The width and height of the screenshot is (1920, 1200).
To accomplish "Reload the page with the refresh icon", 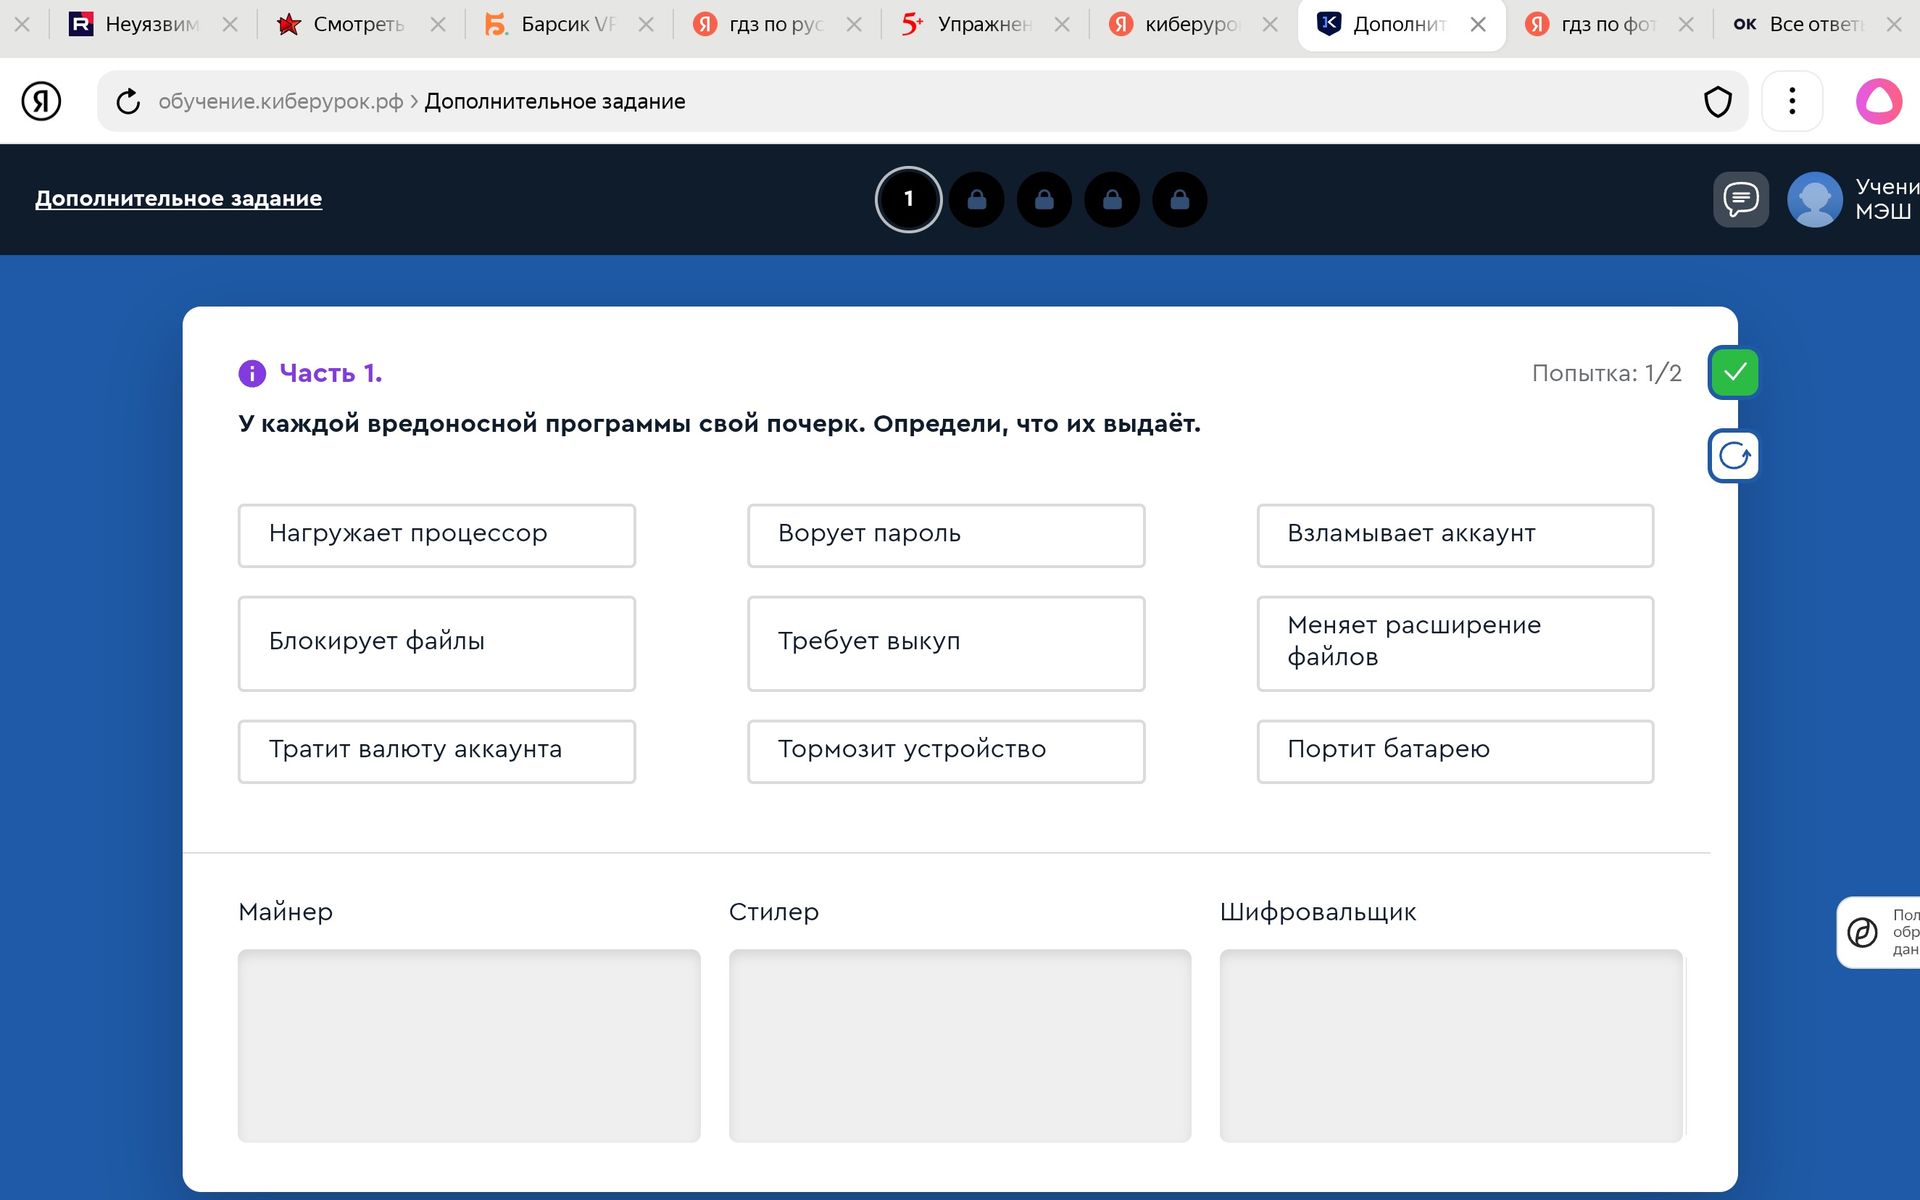I will click(x=128, y=101).
